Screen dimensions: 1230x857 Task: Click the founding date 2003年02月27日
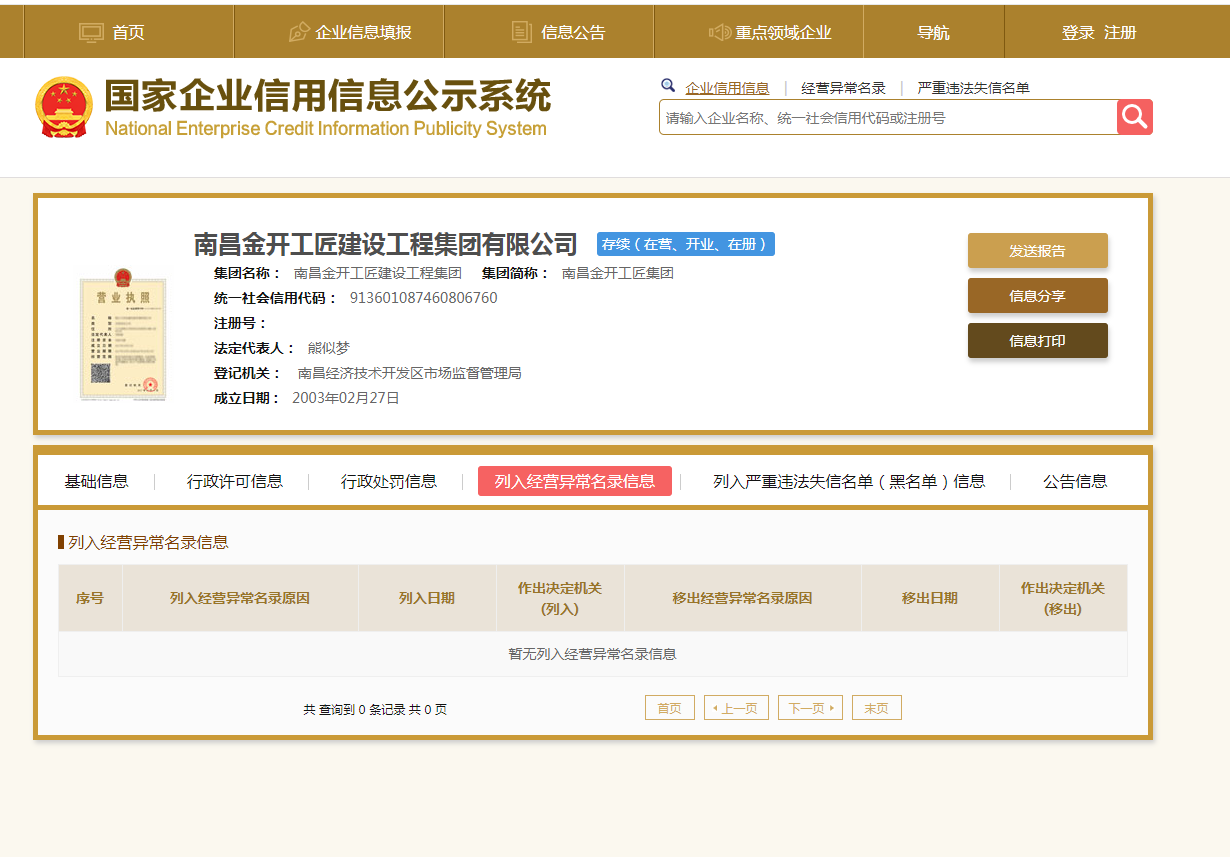click(346, 398)
